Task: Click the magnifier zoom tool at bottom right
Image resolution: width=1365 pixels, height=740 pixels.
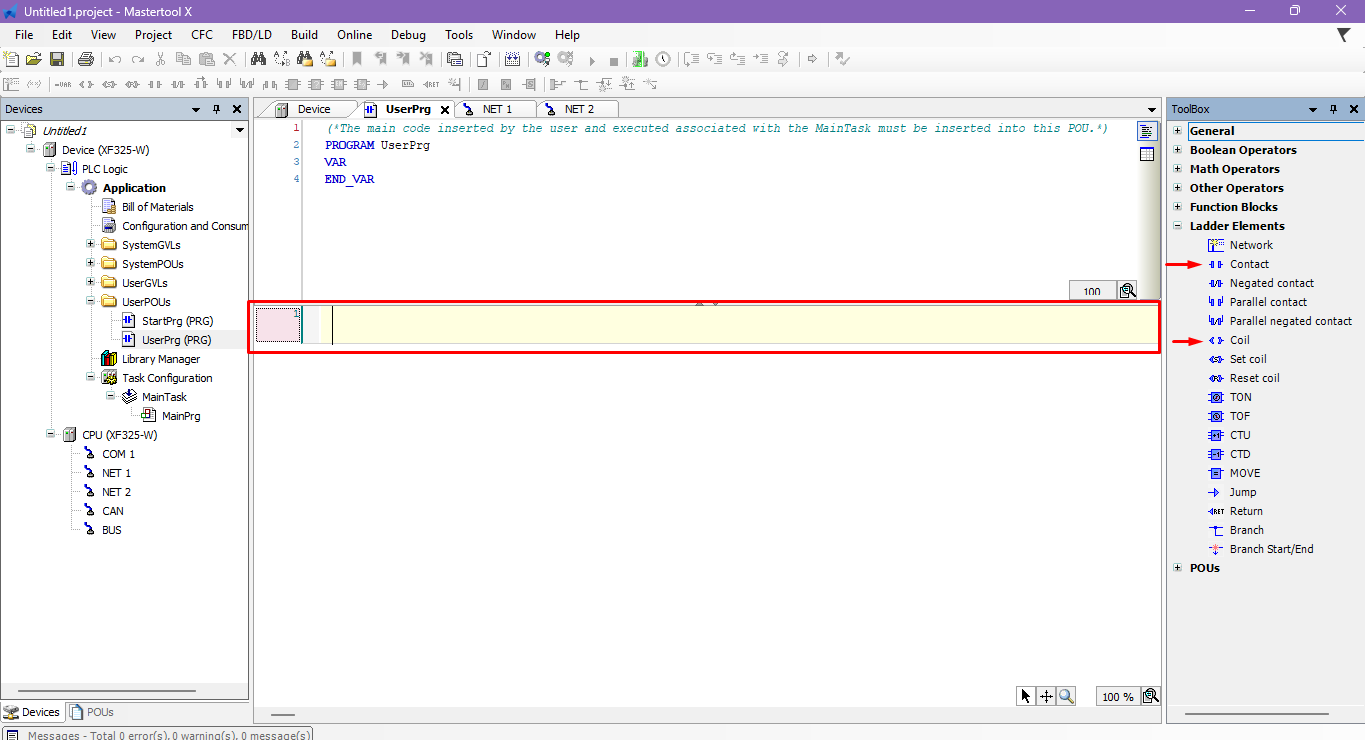Action: [x=1066, y=696]
